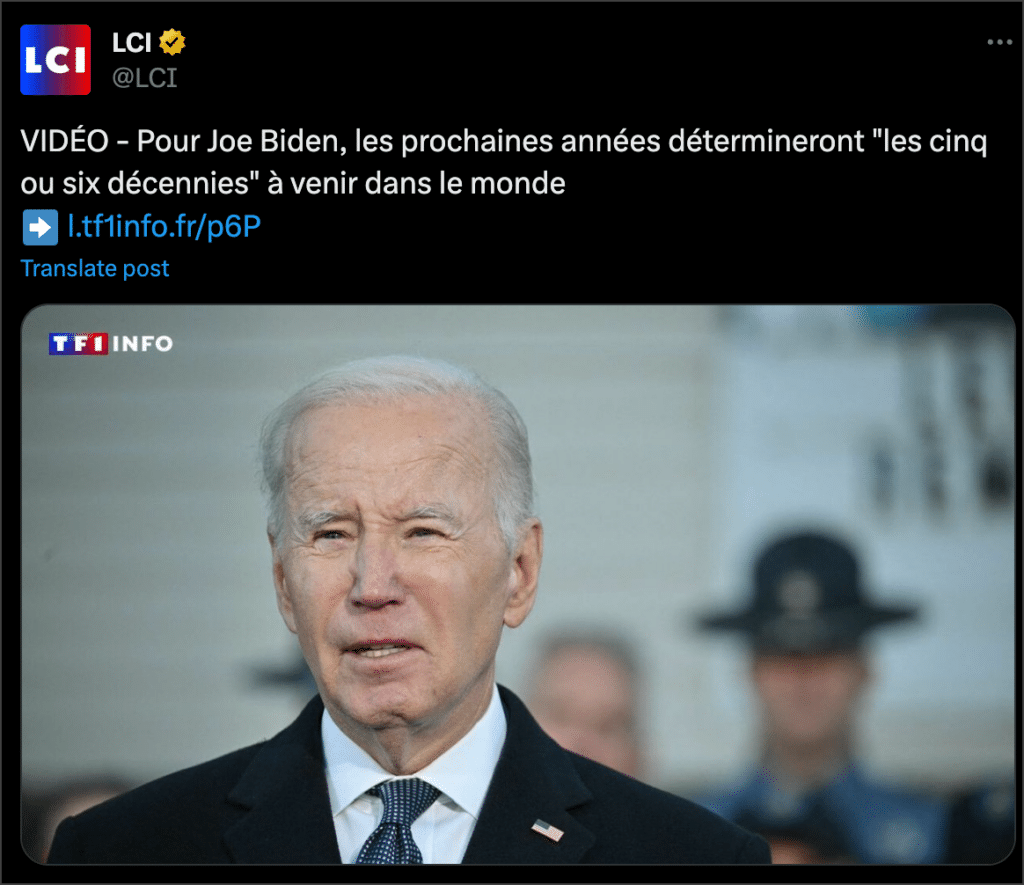Open the LCI profile avatar
Screen dimensions: 1024x885
[56, 59]
